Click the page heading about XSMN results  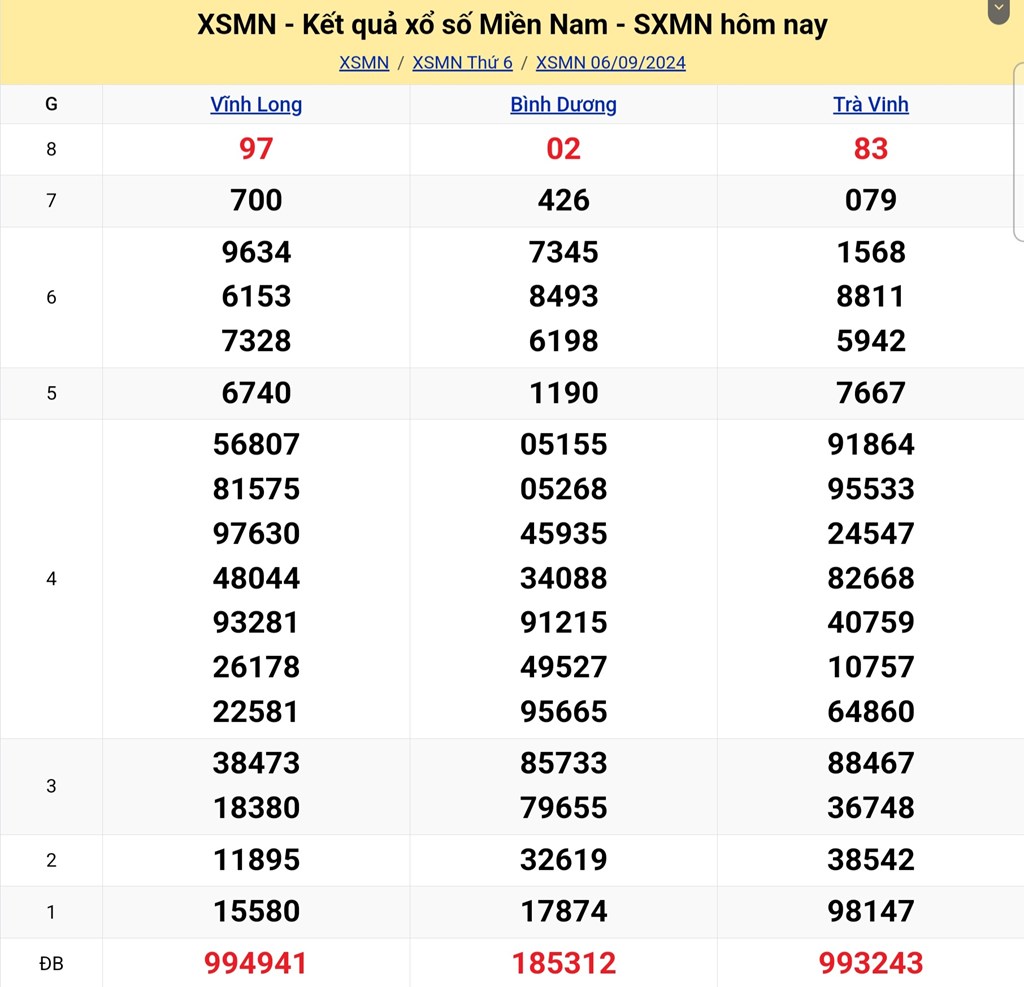[x=512, y=24]
